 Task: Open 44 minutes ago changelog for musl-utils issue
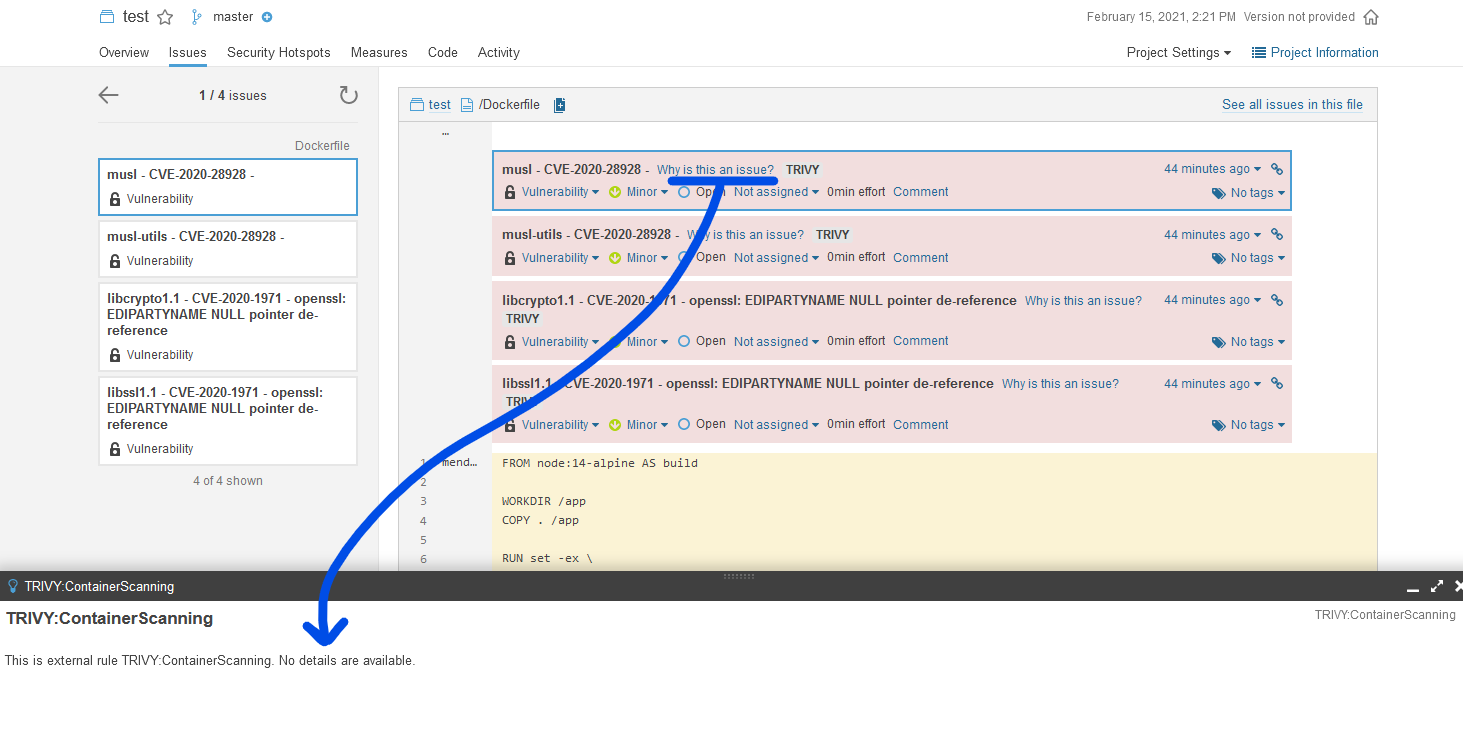click(x=1212, y=235)
